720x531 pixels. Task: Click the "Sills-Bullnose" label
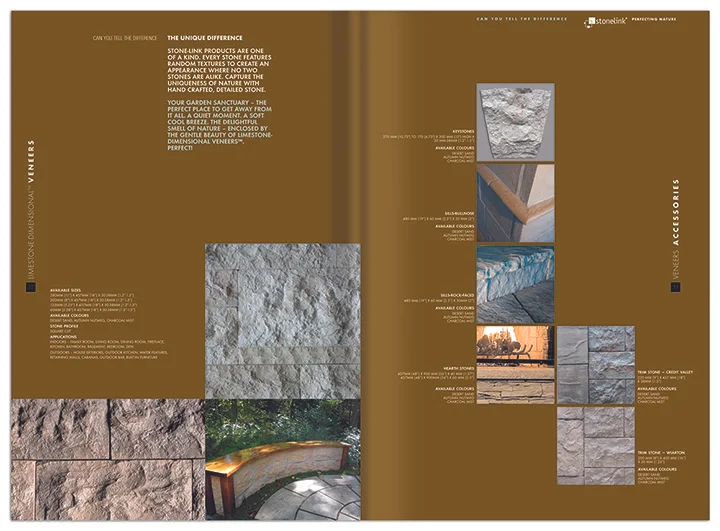460,214
